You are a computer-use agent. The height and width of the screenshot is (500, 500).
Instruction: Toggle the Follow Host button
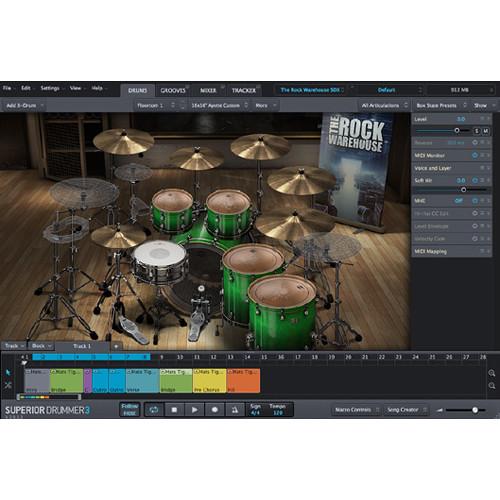tap(130, 410)
